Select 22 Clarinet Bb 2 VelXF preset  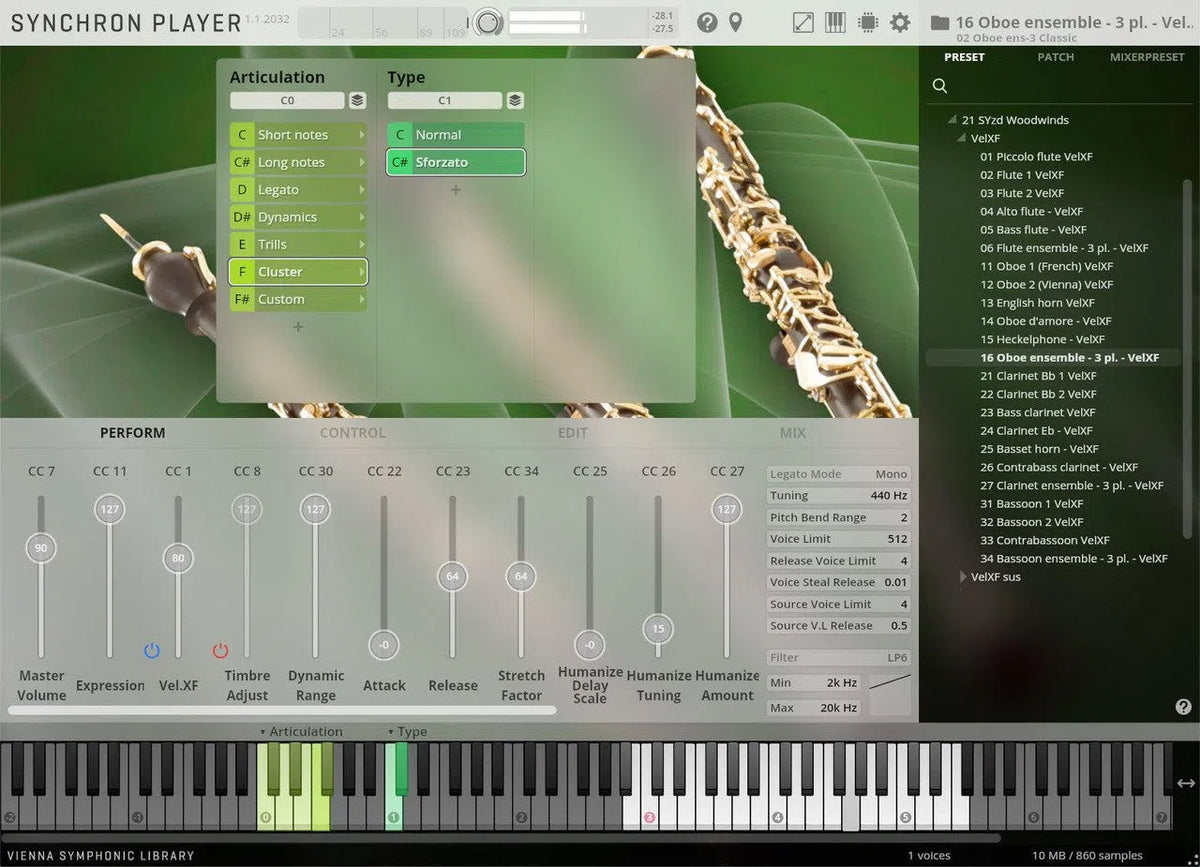[1038, 394]
